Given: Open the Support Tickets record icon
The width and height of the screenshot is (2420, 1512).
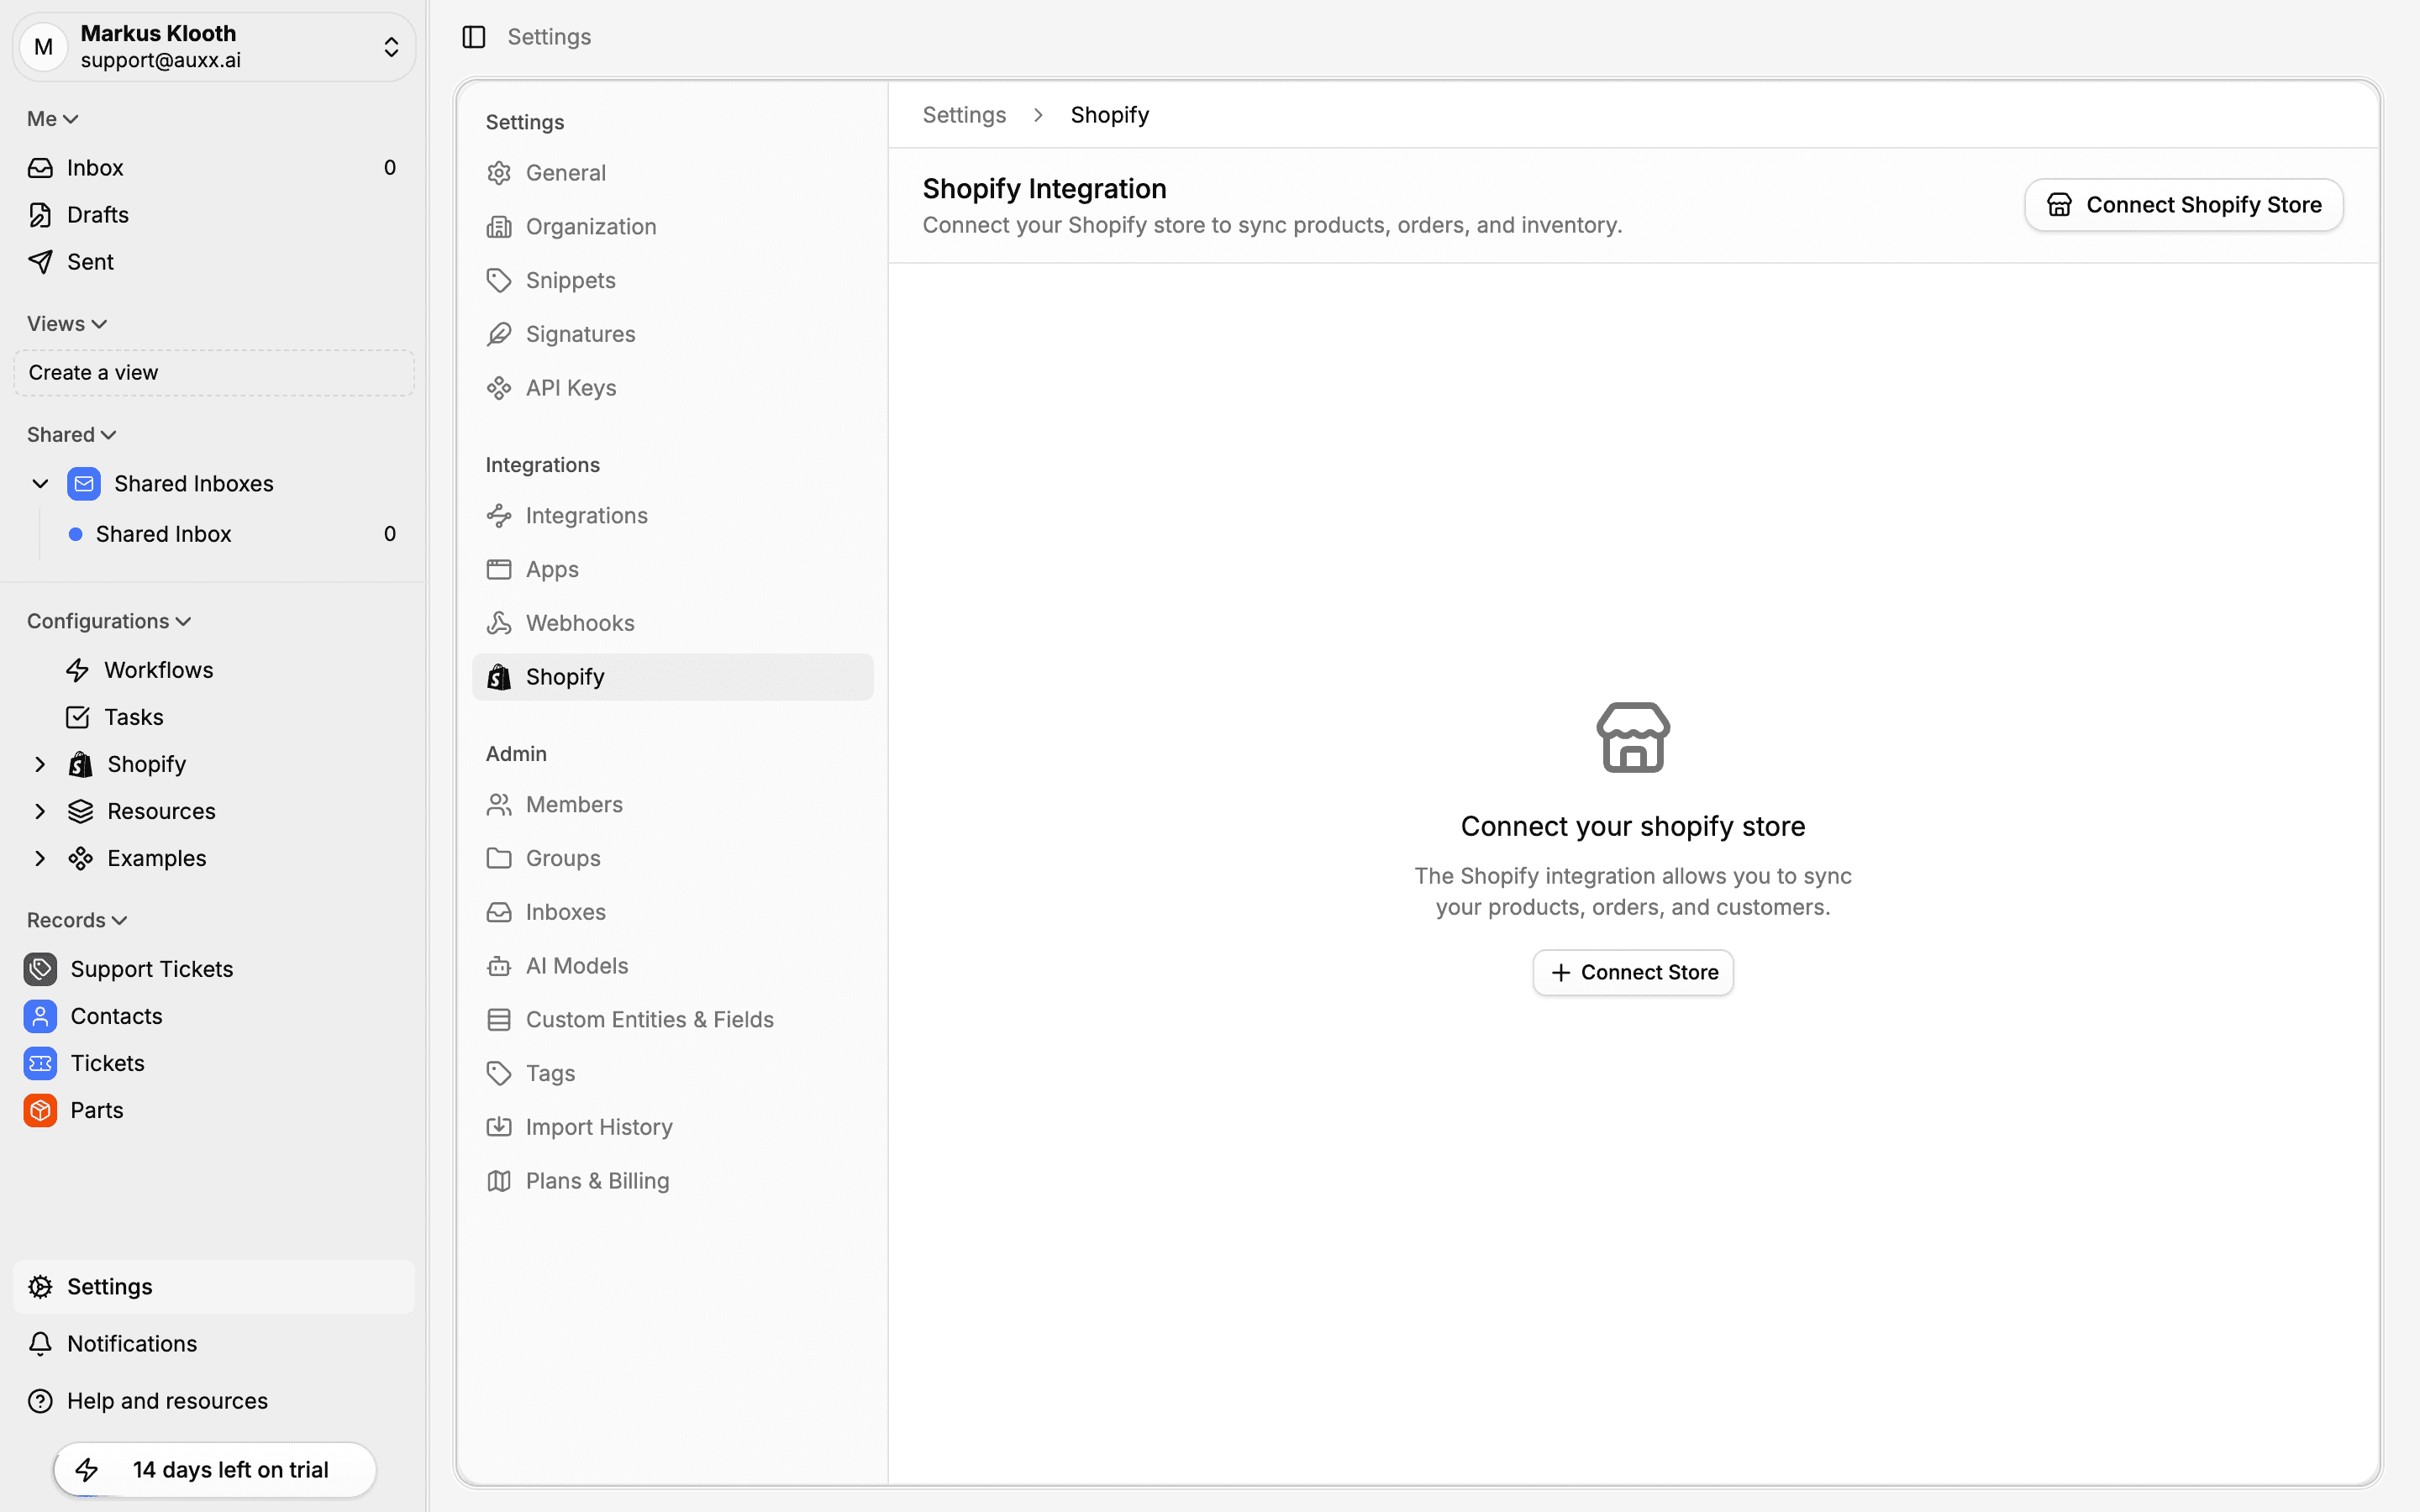Looking at the screenshot, I should (40, 969).
